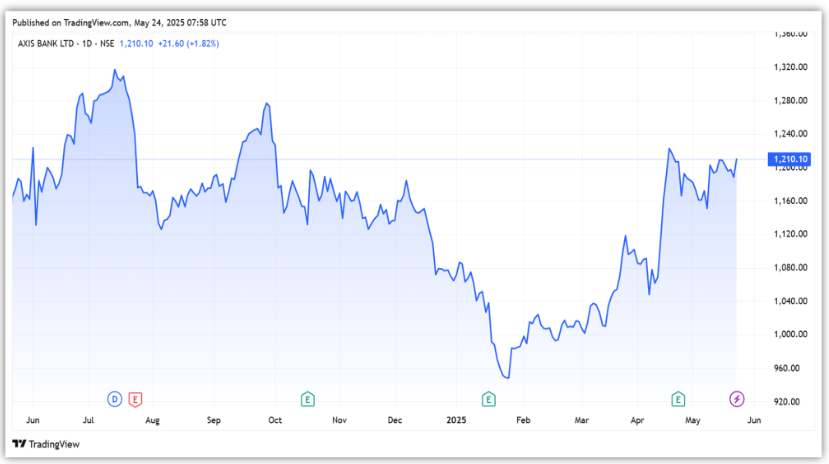The height and width of the screenshot is (464, 829).
Task: Click the AXIS BANK LTD symbol title
Action: click(x=51, y=44)
